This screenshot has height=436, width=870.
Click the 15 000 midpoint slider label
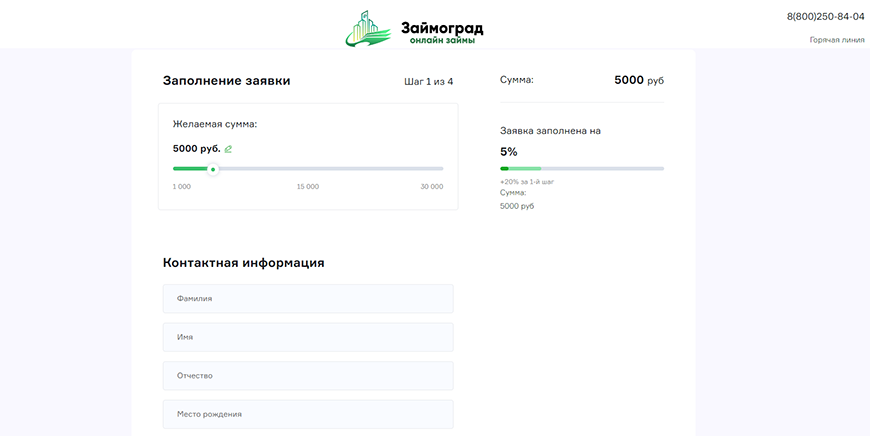coord(308,187)
